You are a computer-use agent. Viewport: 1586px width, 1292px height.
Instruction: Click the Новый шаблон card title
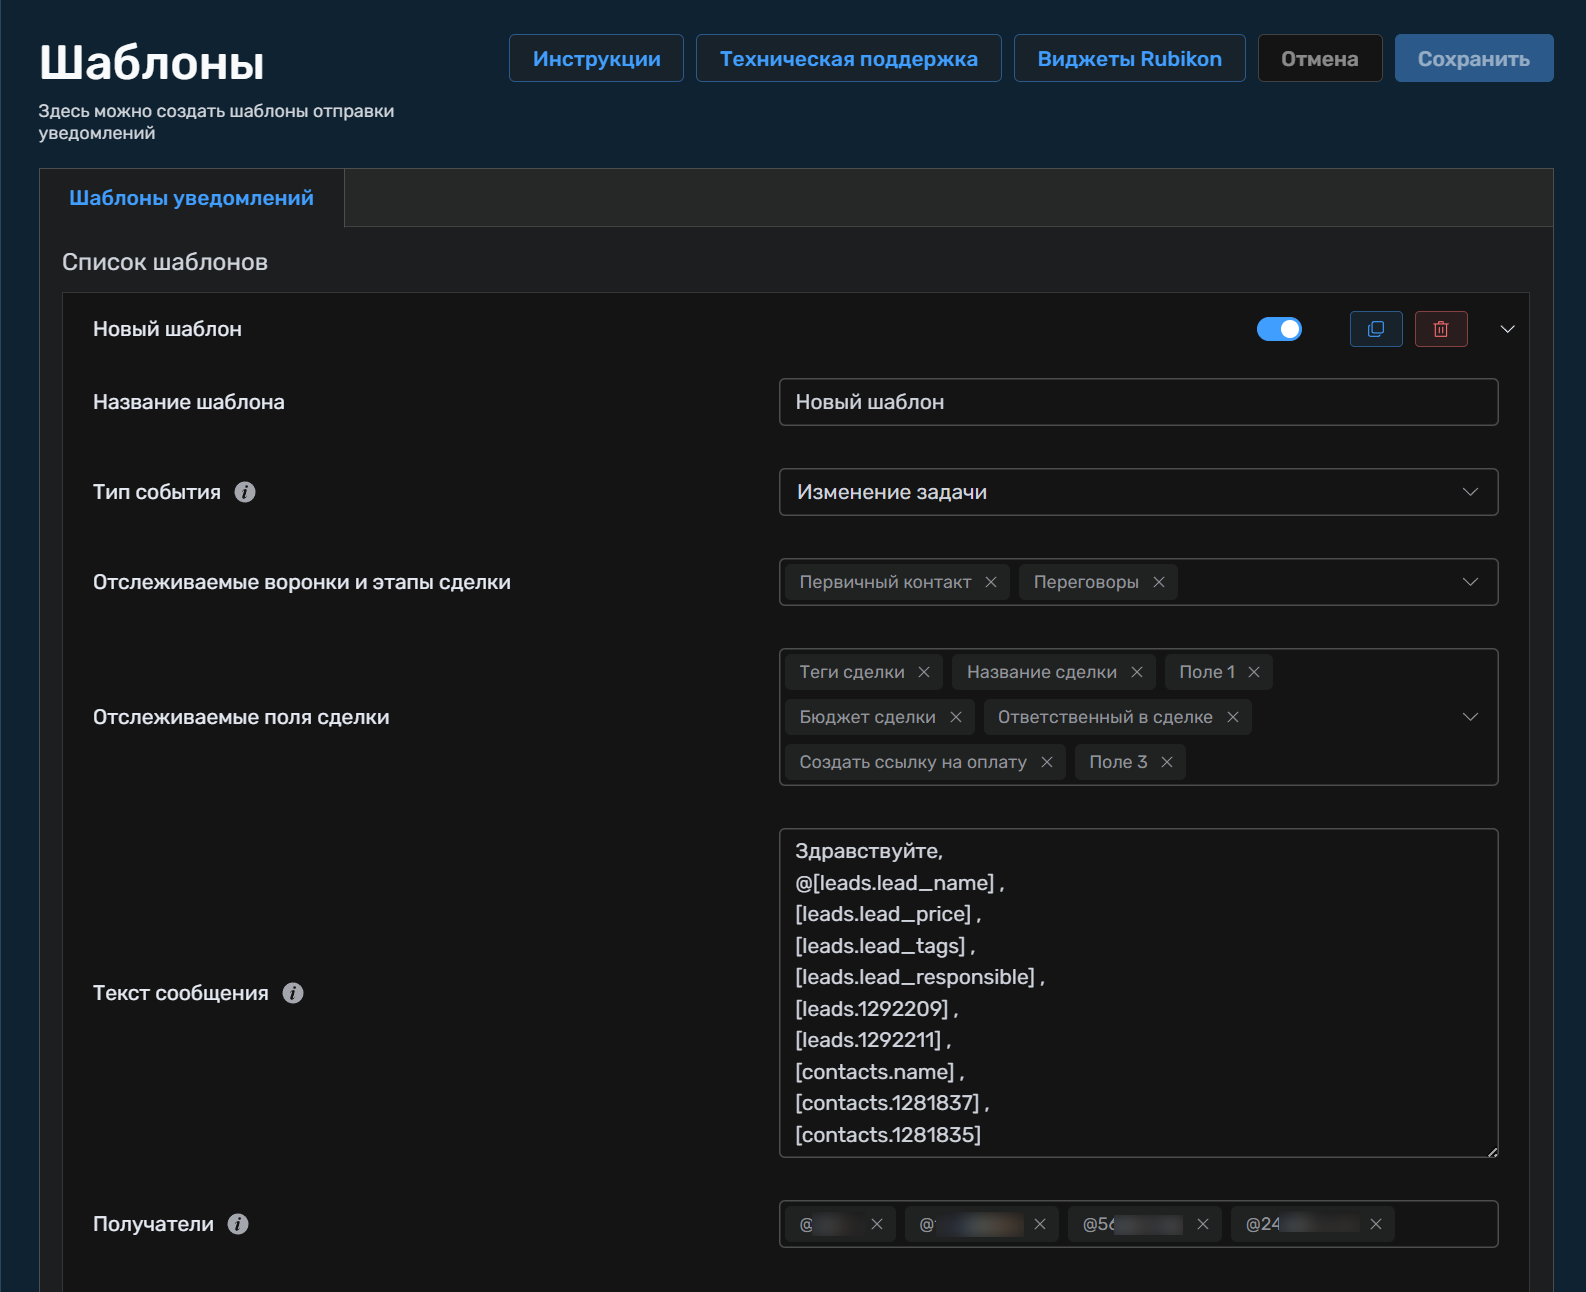coord(167,329)
